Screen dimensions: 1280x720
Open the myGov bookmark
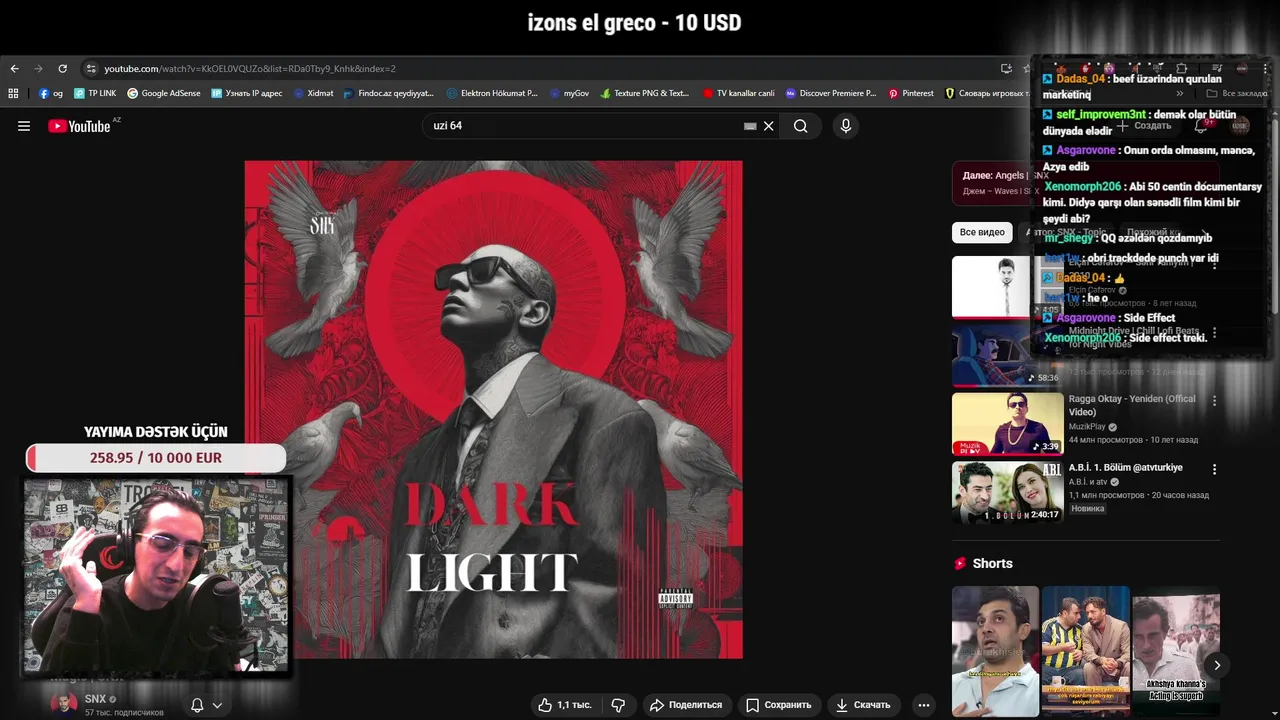coord(570,93)
